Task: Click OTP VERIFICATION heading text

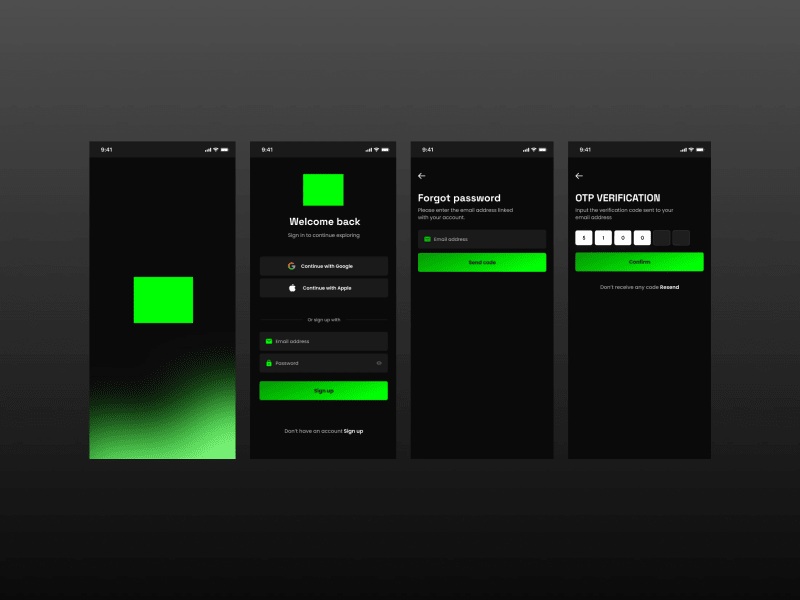Action: 617,198
